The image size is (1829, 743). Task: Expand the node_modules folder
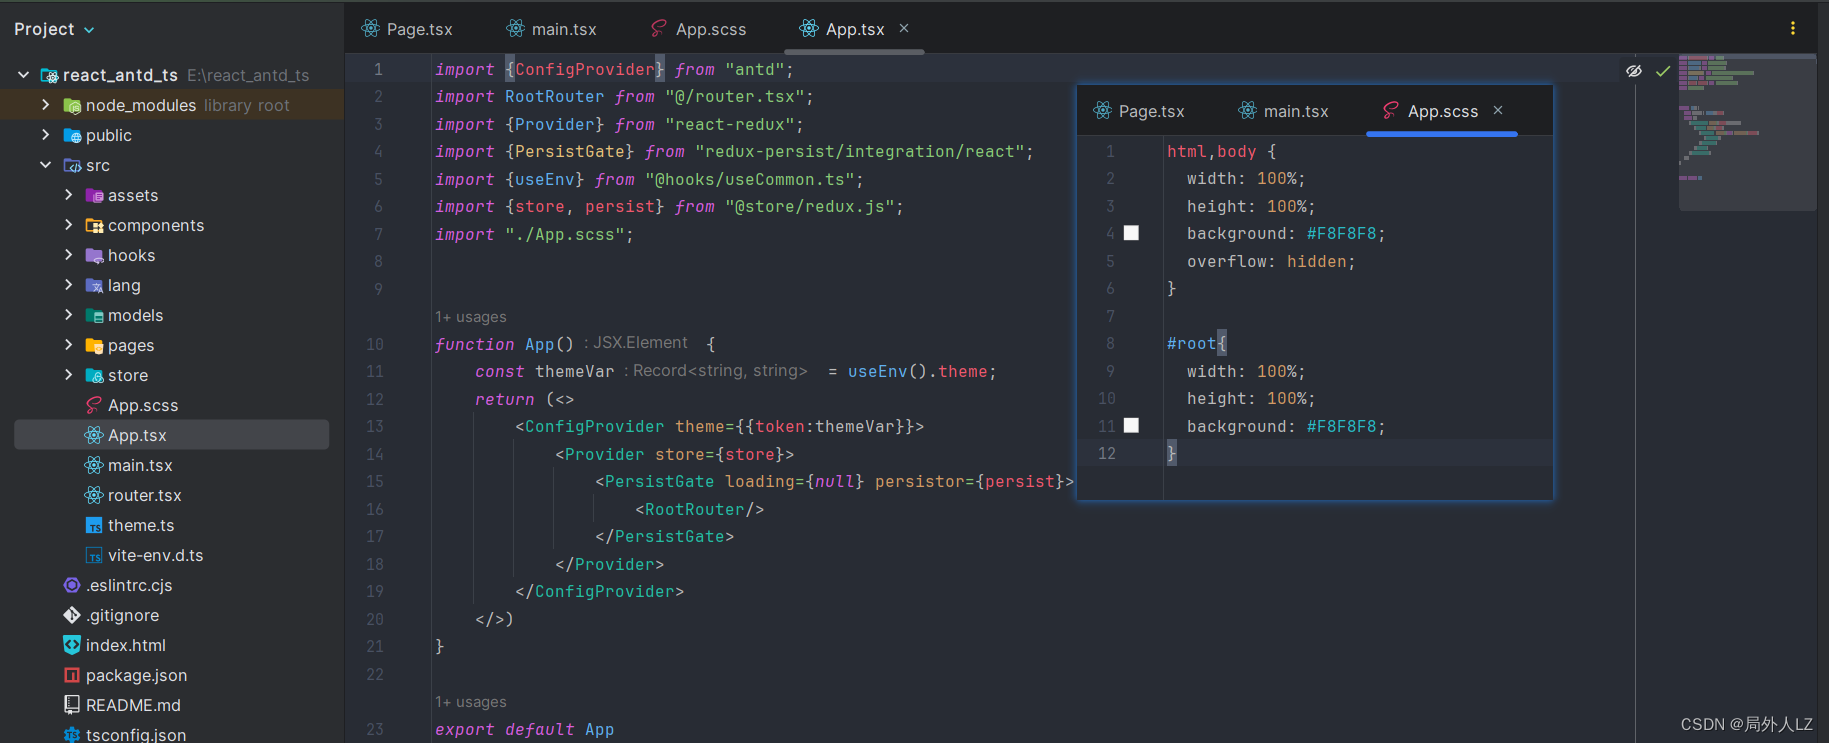tap(45, 105)
